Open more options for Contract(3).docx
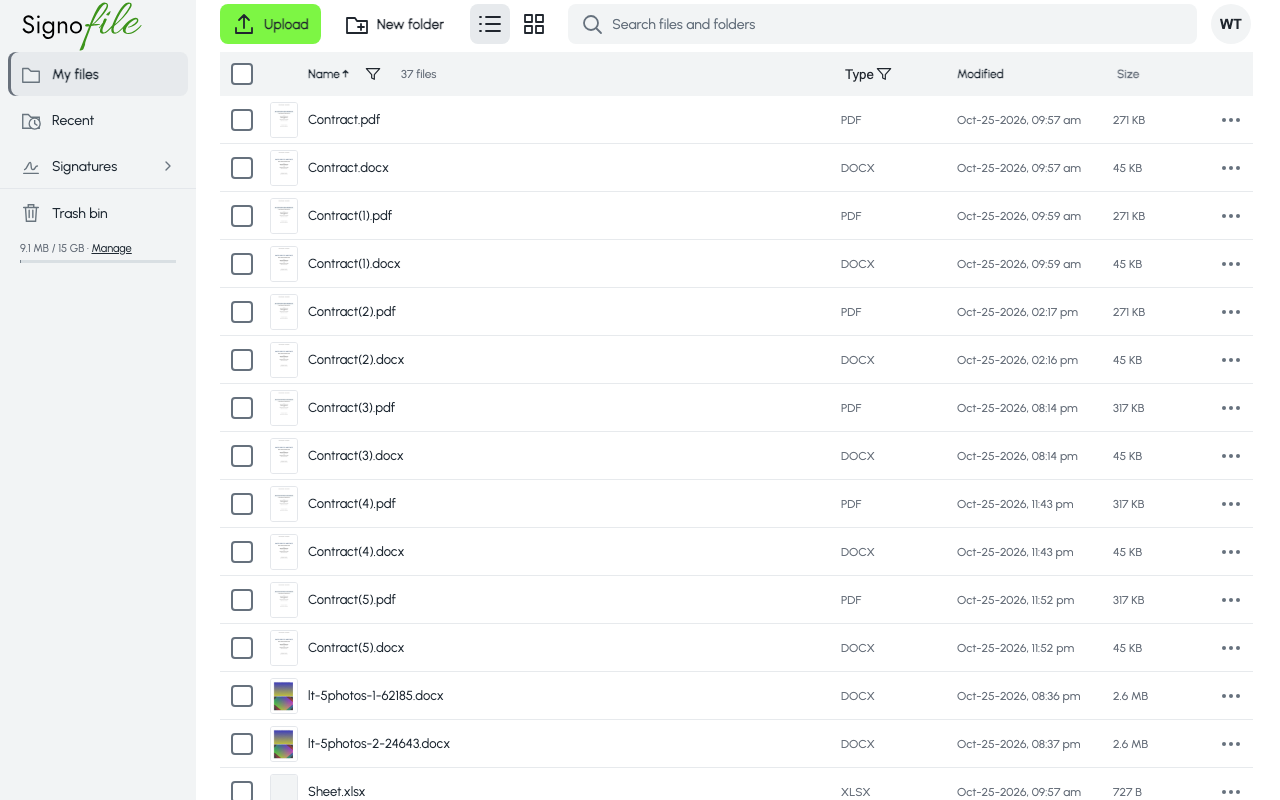 (x=1231, y=456)
